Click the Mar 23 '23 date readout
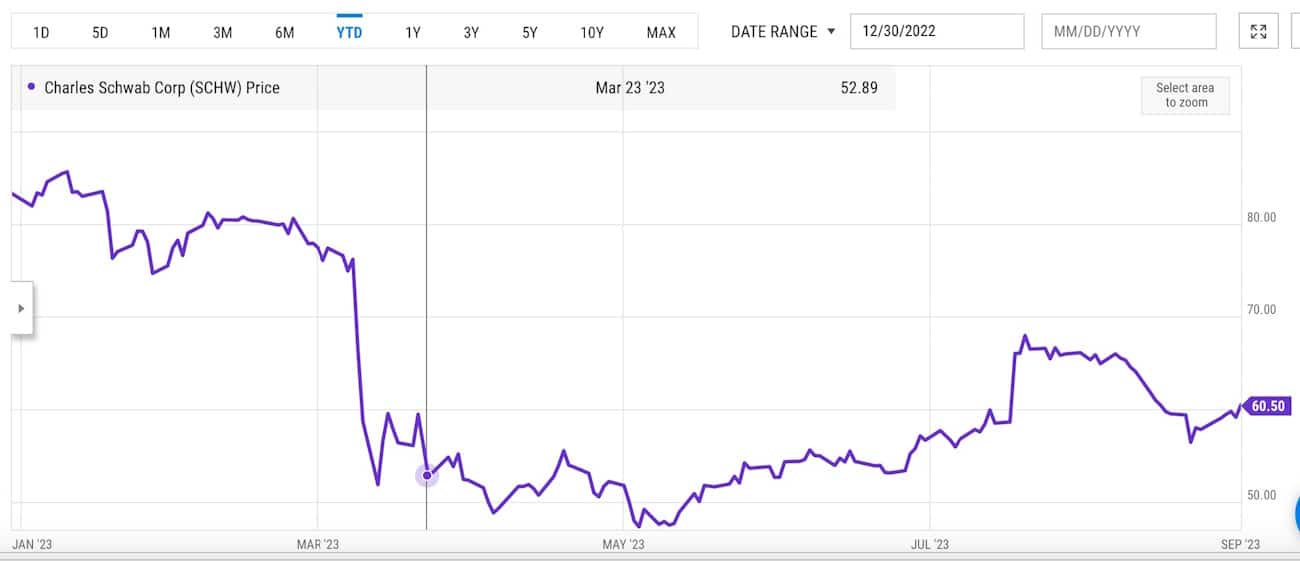 click(x=630, y=88)
